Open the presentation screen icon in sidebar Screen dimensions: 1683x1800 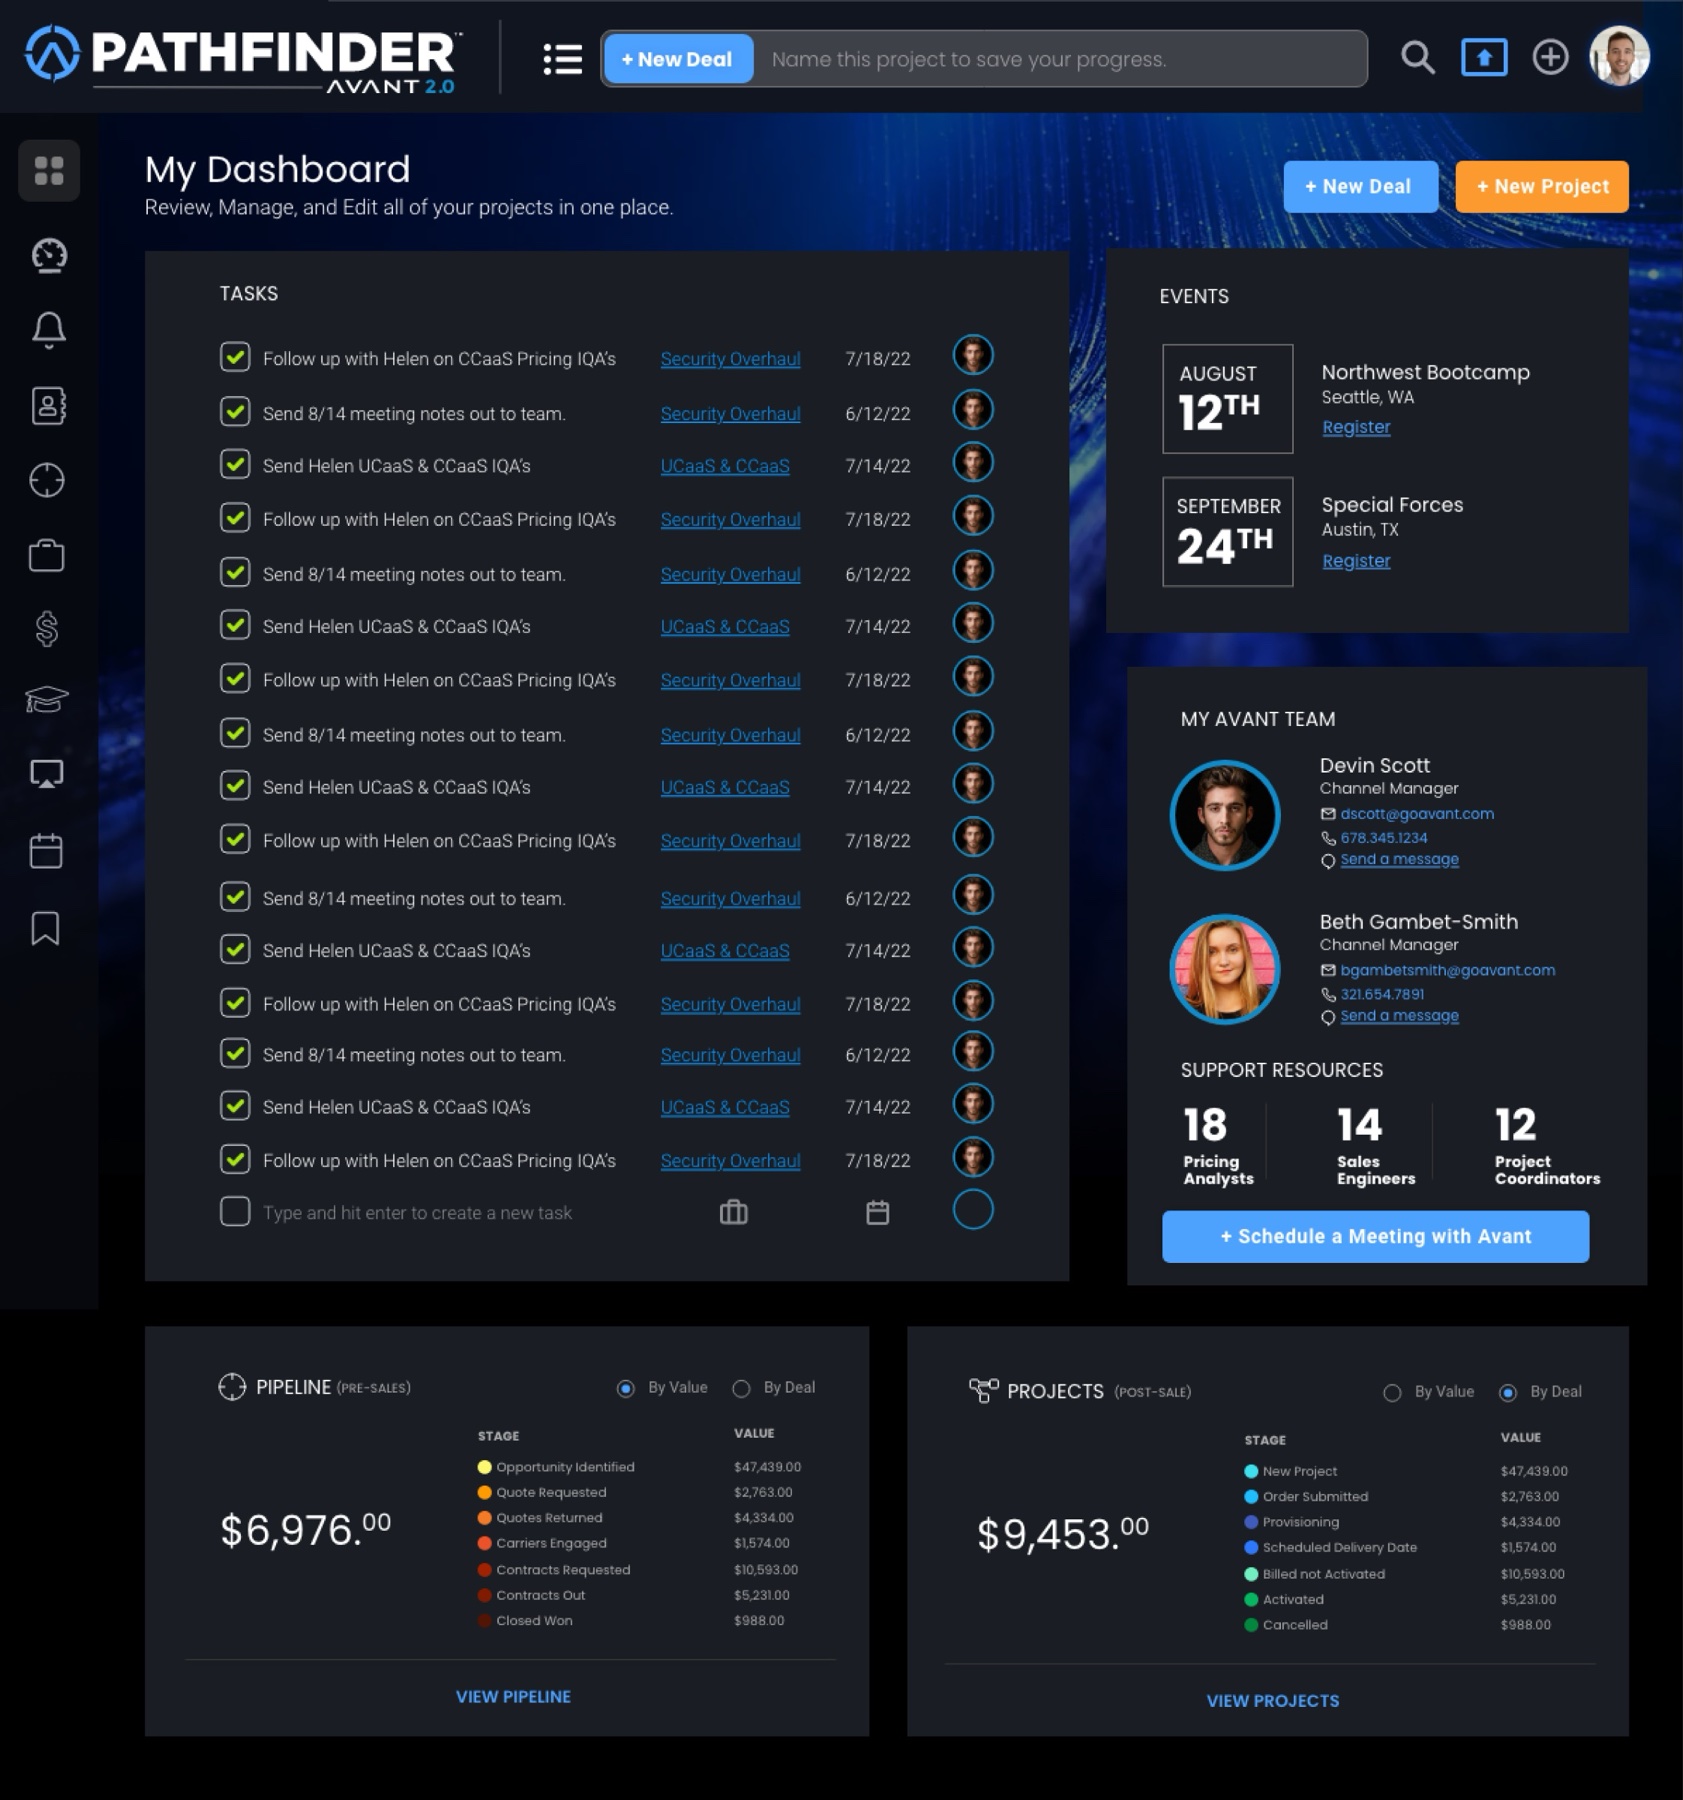[47, 774]
